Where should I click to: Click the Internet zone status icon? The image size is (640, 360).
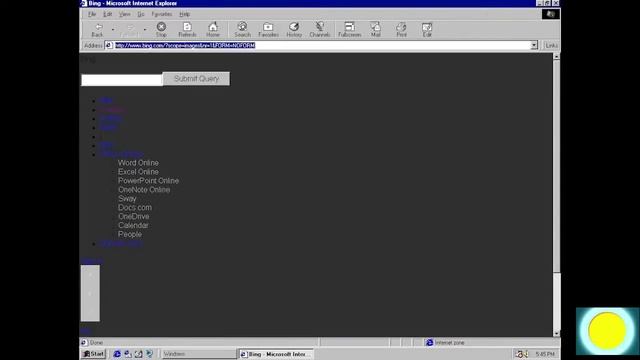point(429,342)
